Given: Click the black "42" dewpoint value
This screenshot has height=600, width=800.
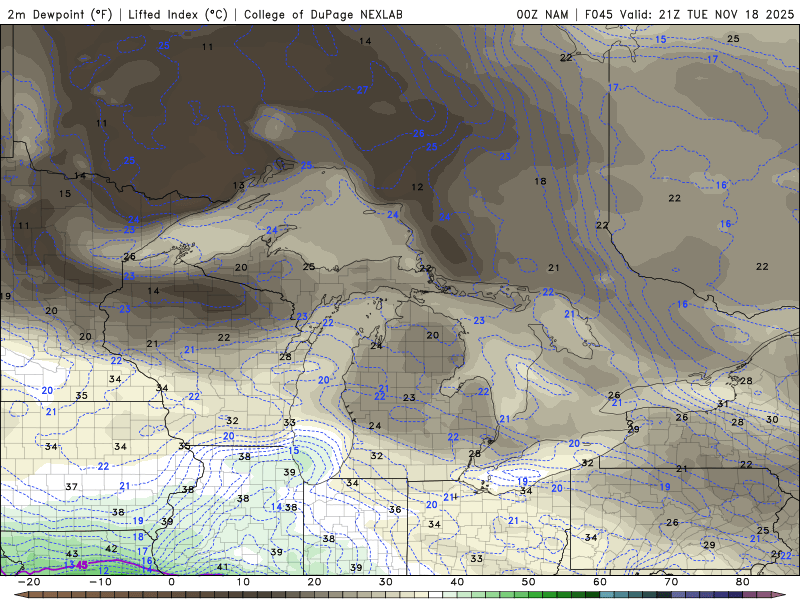Looking at the screenshot, I should [111, 549].
